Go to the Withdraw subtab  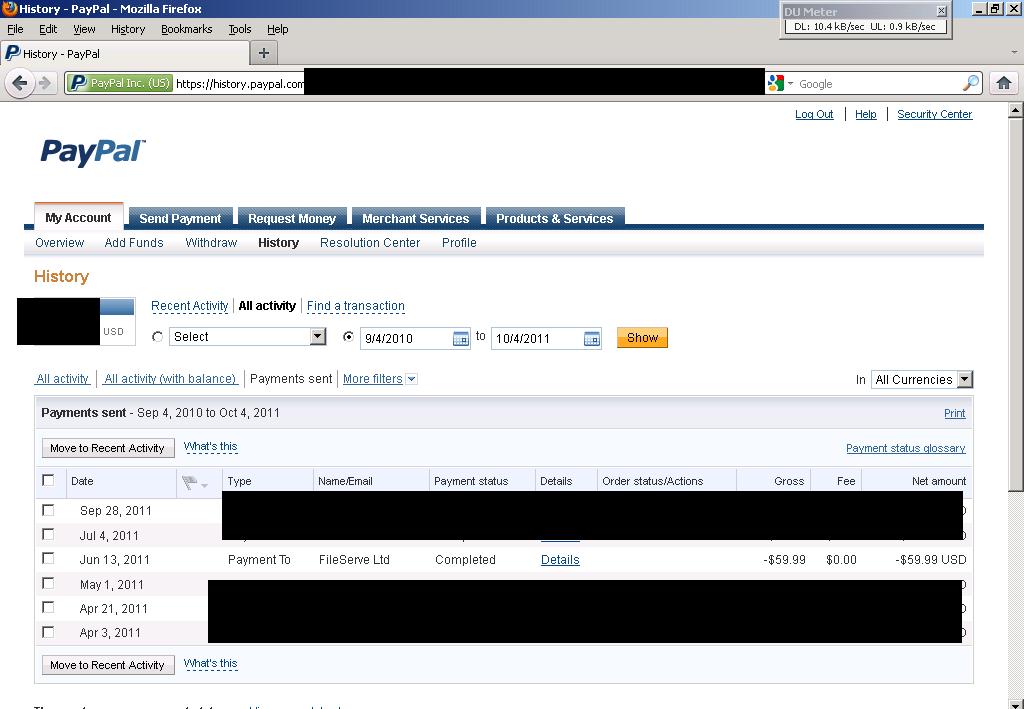click(211, 243)
